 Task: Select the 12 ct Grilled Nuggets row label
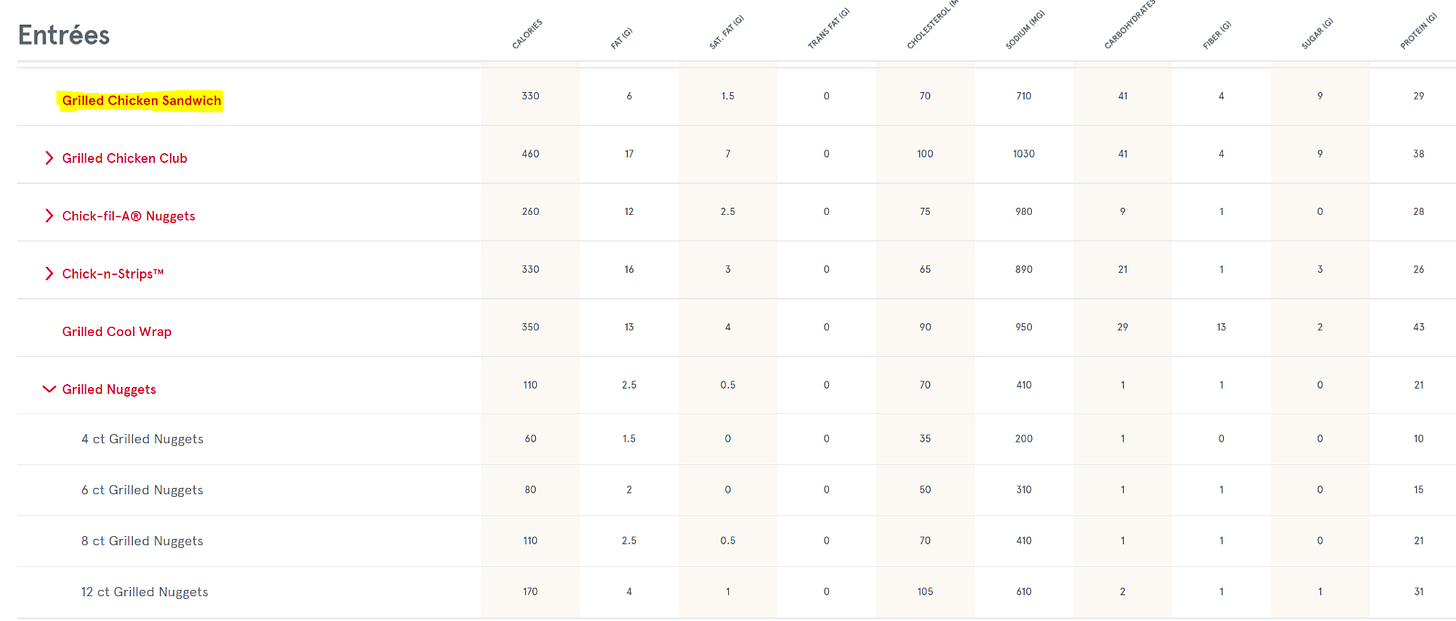click(145, 592)
